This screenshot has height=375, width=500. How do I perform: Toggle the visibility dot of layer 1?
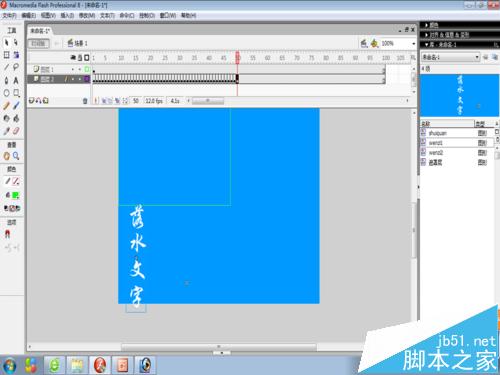(73, 69)
